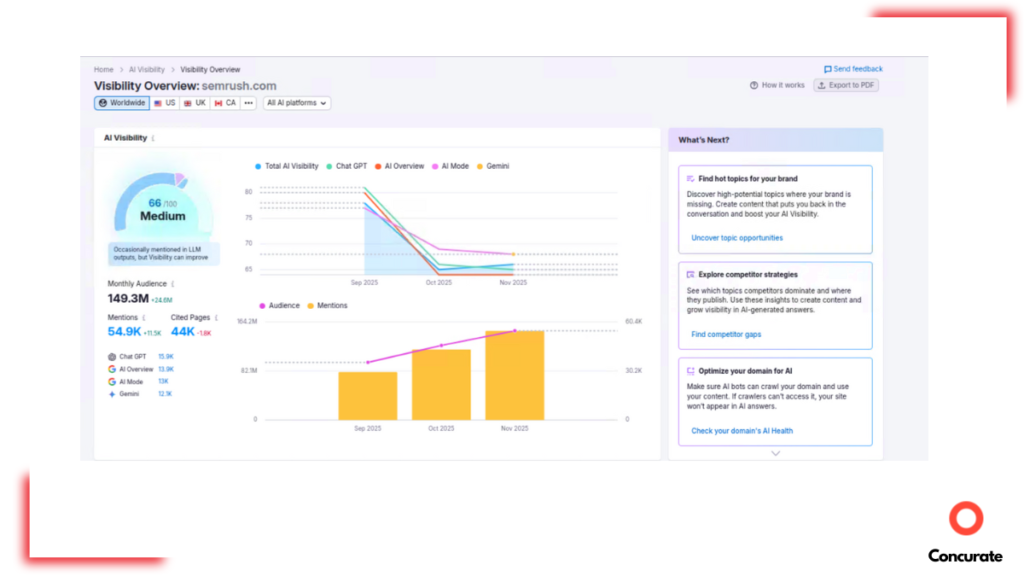Navigate to AI Visibility breadcrumb
This screenshot has height=576, width=1024.
[x=144, y=69]
